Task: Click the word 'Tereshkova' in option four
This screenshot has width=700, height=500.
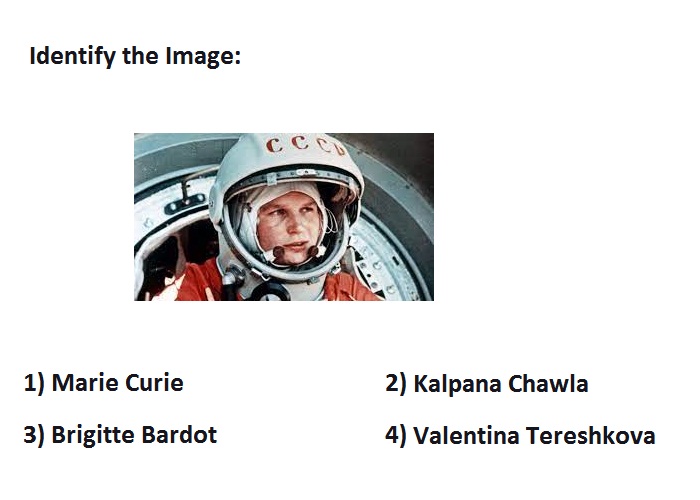Action: (x=591, y=436)
